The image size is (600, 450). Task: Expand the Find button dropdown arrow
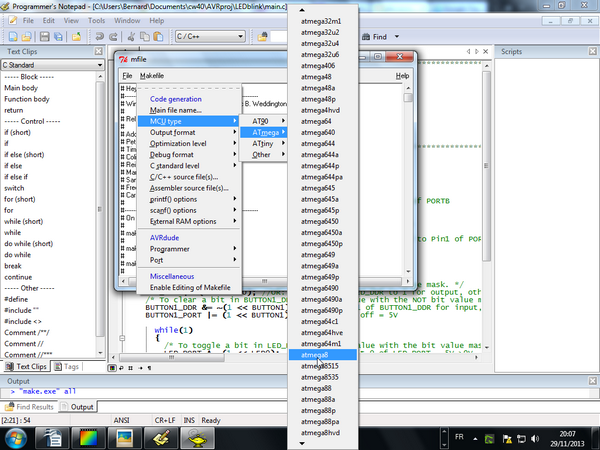pos(395,37)
